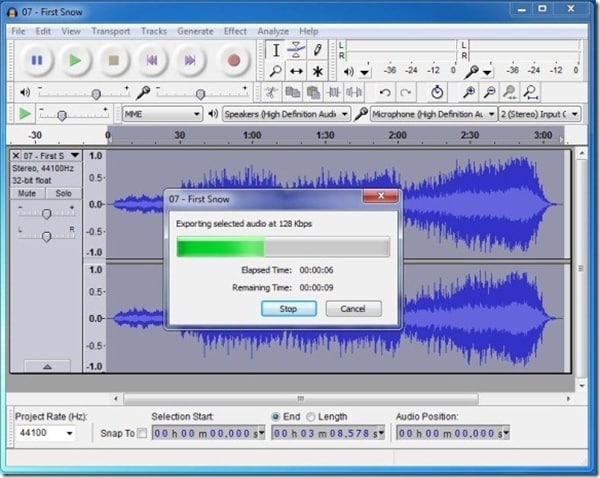
Task: Select the End radio button
Action: 275,417
